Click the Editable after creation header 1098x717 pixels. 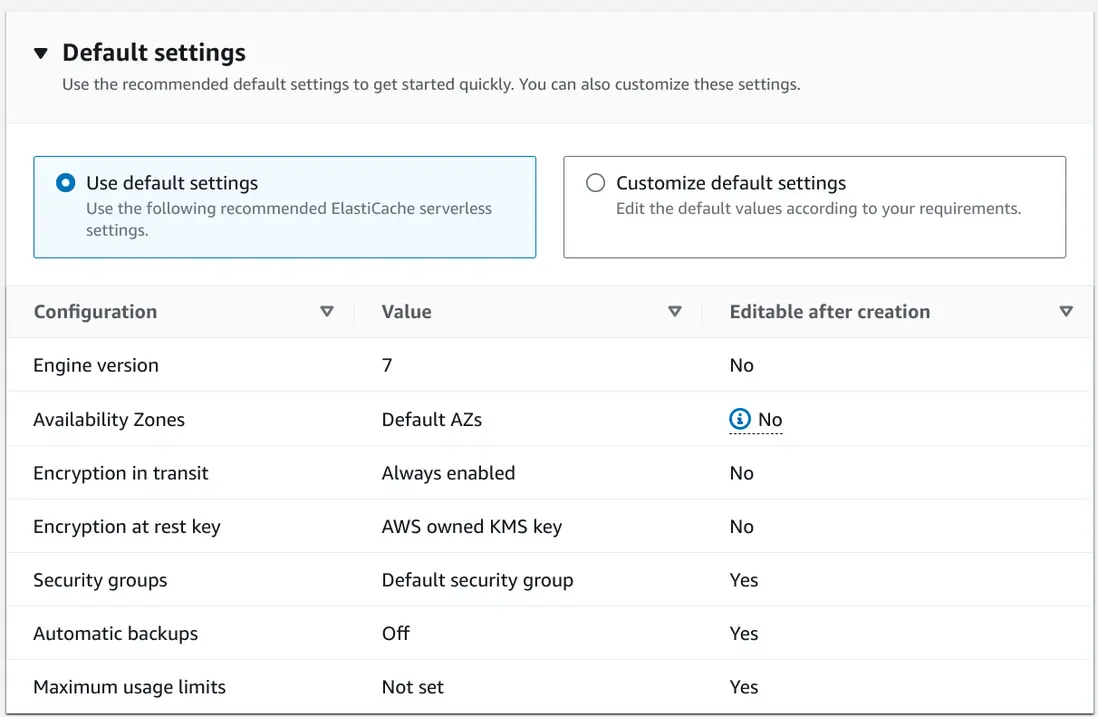pyautogui.click(x=829, y=311)
